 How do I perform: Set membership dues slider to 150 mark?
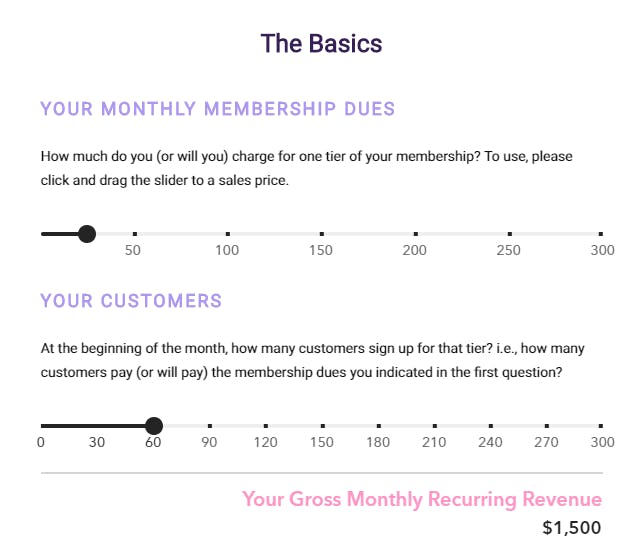[322, 234]
